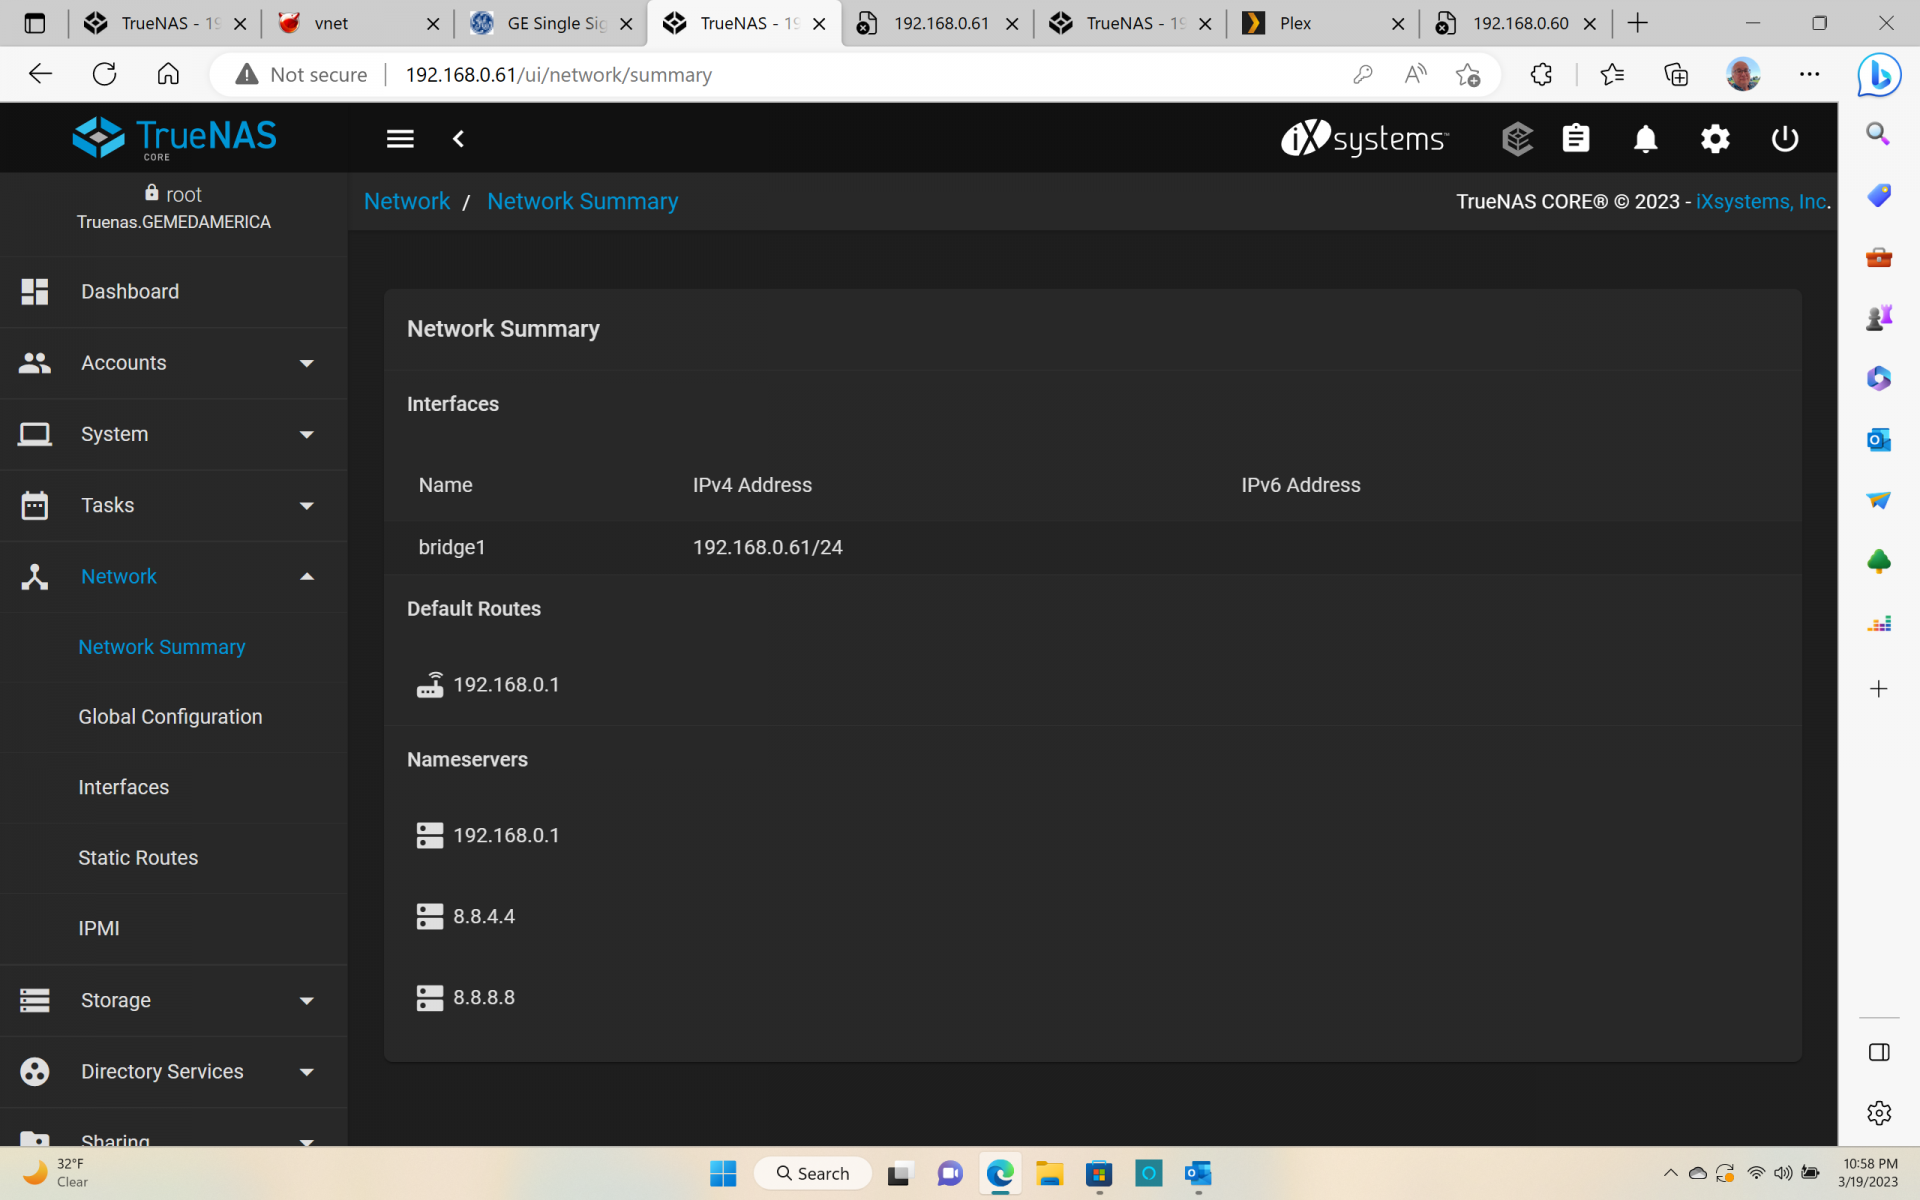Open the task manager clipboard icon
Image resolution: width=1920 pixels, height=1200 pixels.
coord(1576,139)
